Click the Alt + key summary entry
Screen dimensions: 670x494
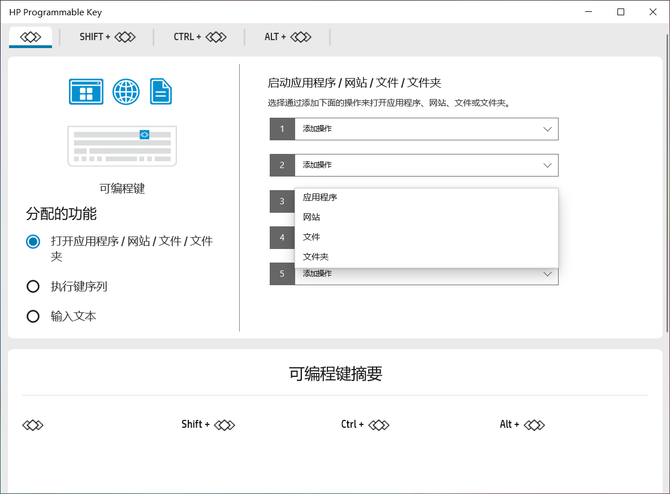[x=522, y=425]
